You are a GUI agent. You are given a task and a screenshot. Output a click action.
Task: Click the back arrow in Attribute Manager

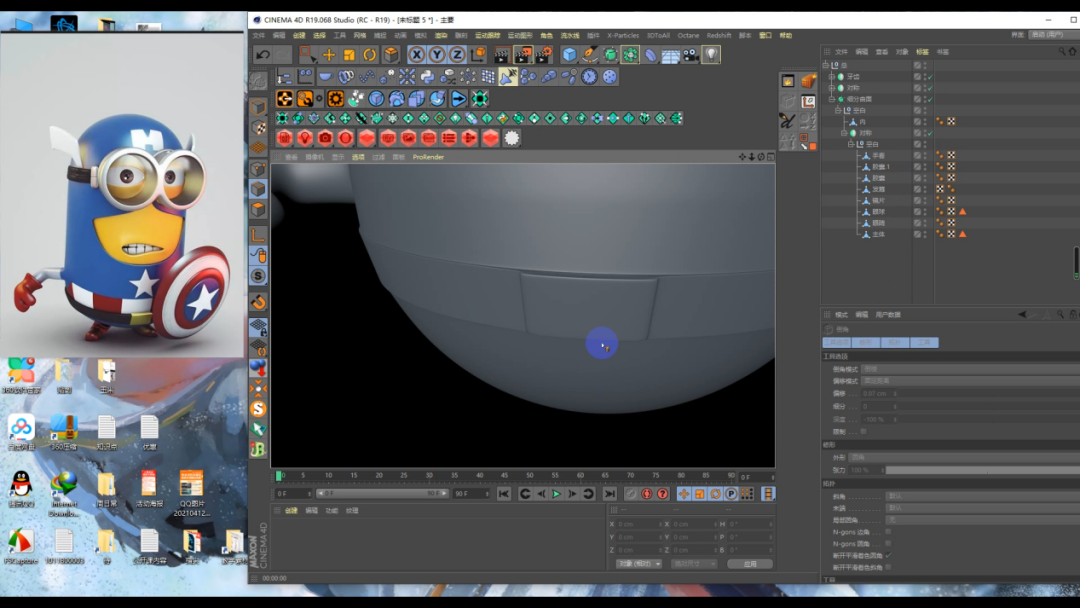coord(1022,315)
